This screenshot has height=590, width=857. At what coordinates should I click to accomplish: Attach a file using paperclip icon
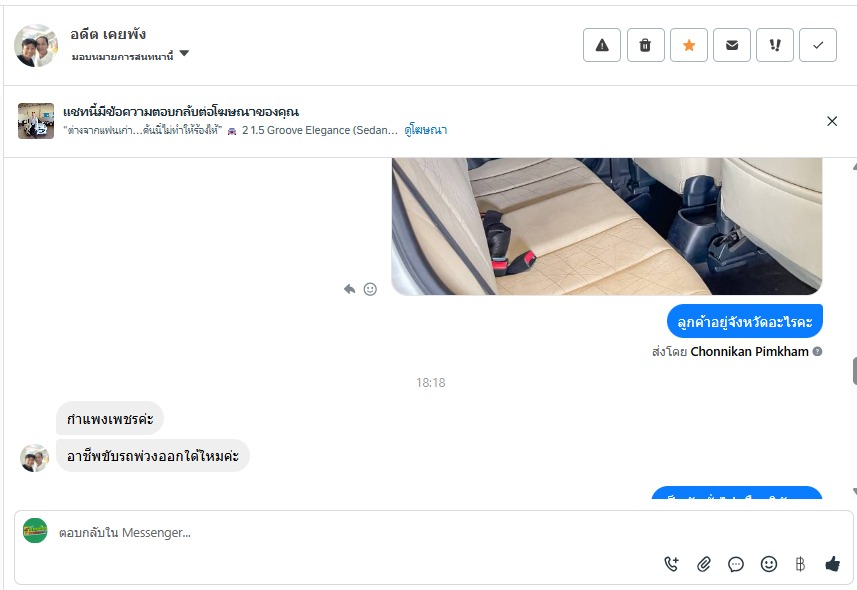coord(704,564)
